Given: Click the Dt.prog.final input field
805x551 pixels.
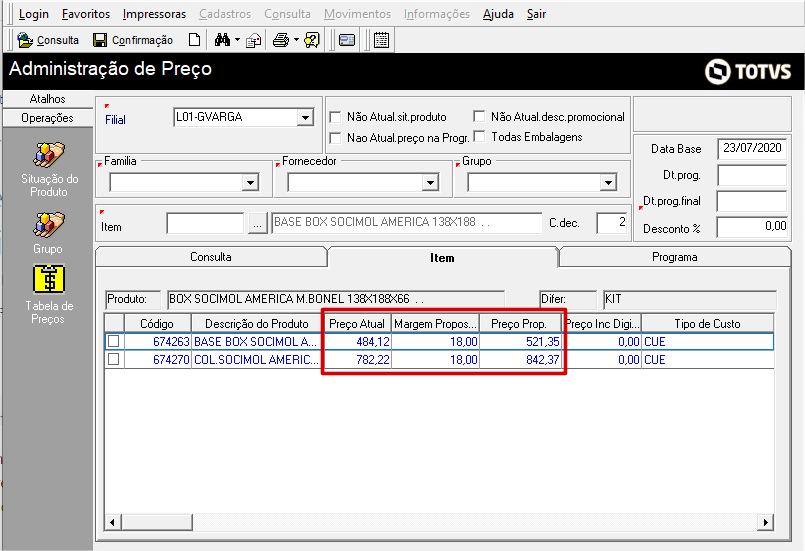Looking at the screenshot, I should tap(752, 201).
